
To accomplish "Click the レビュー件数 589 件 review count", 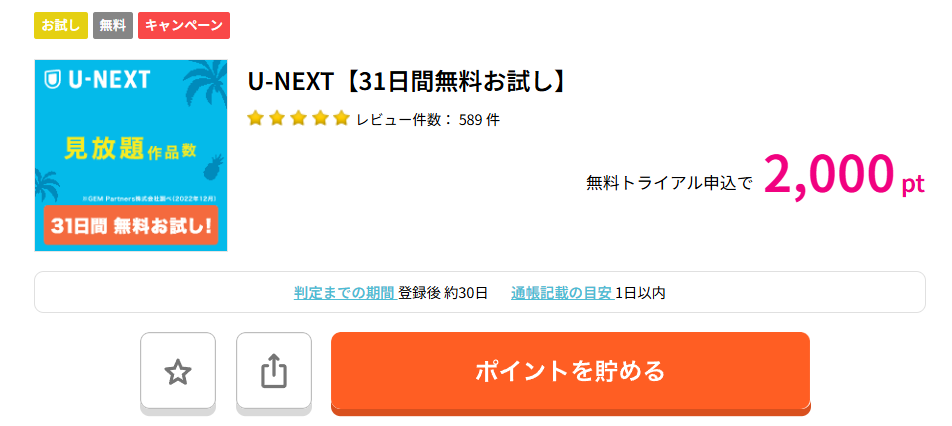I will [x=428, y=120].
